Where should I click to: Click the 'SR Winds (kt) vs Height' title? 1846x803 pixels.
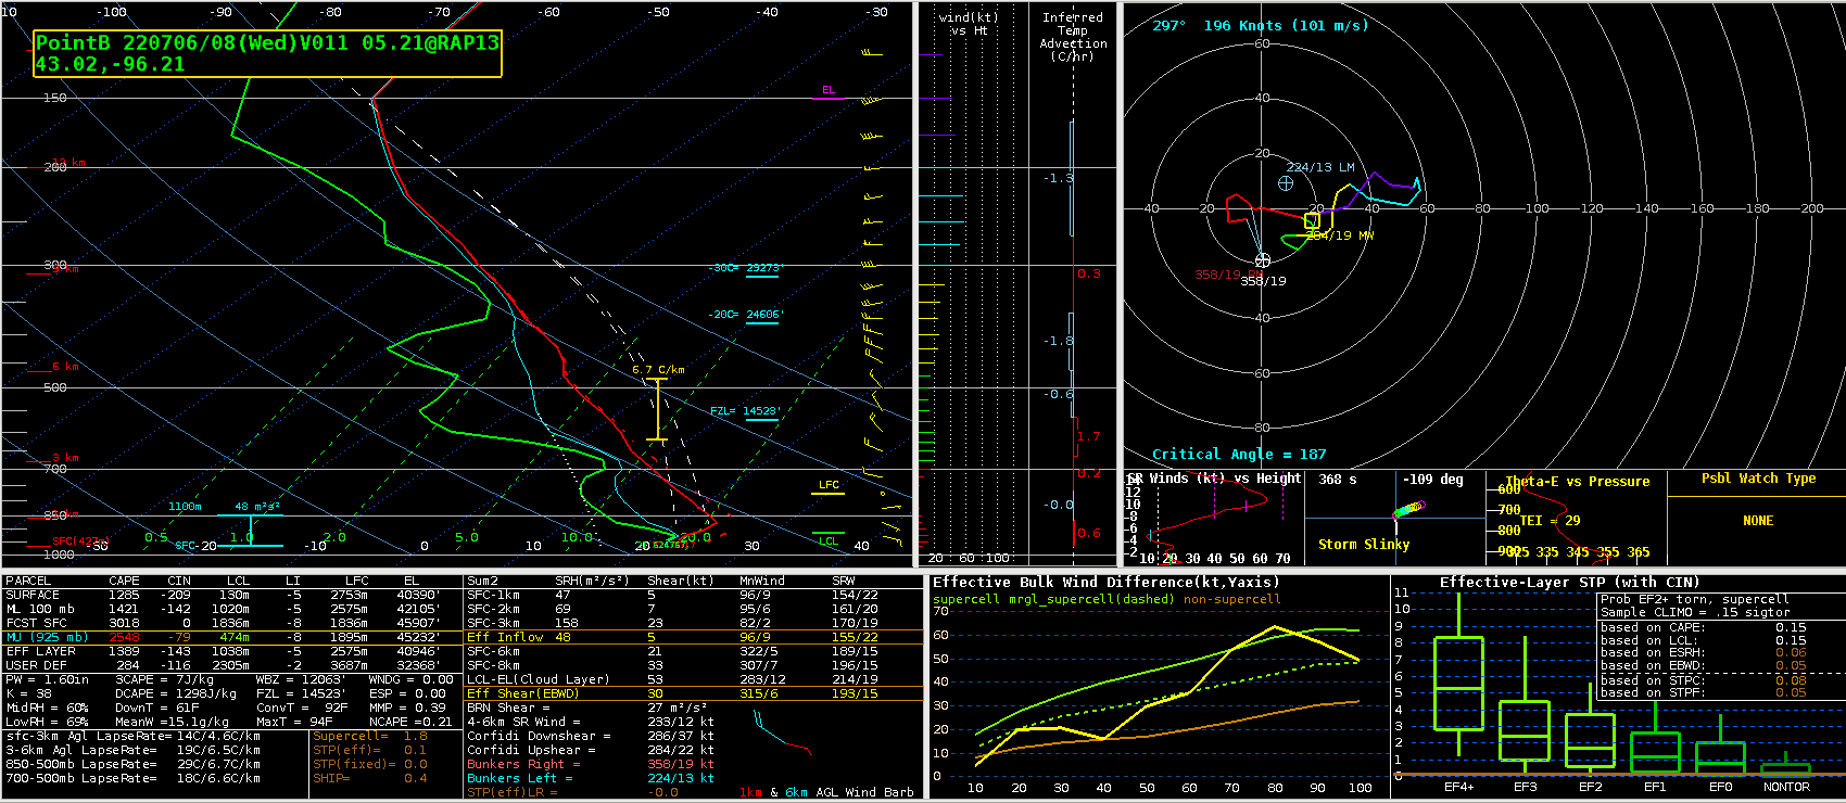[1214, 479]
